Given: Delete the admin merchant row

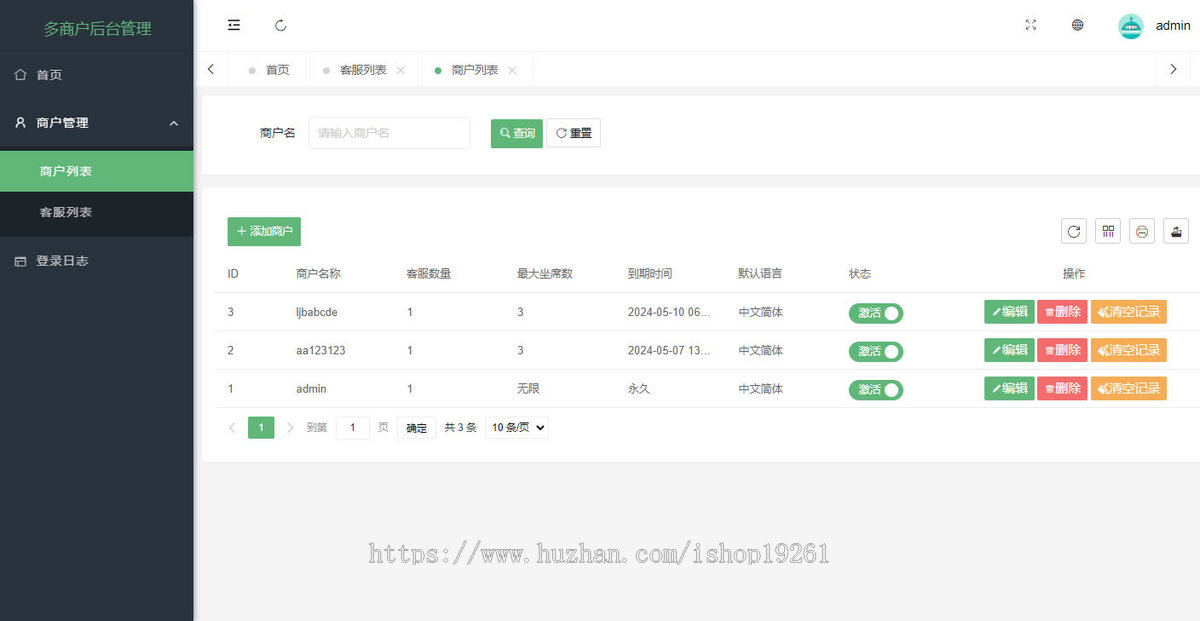Looking at the screenshot, I should [x=1062, y=388].
